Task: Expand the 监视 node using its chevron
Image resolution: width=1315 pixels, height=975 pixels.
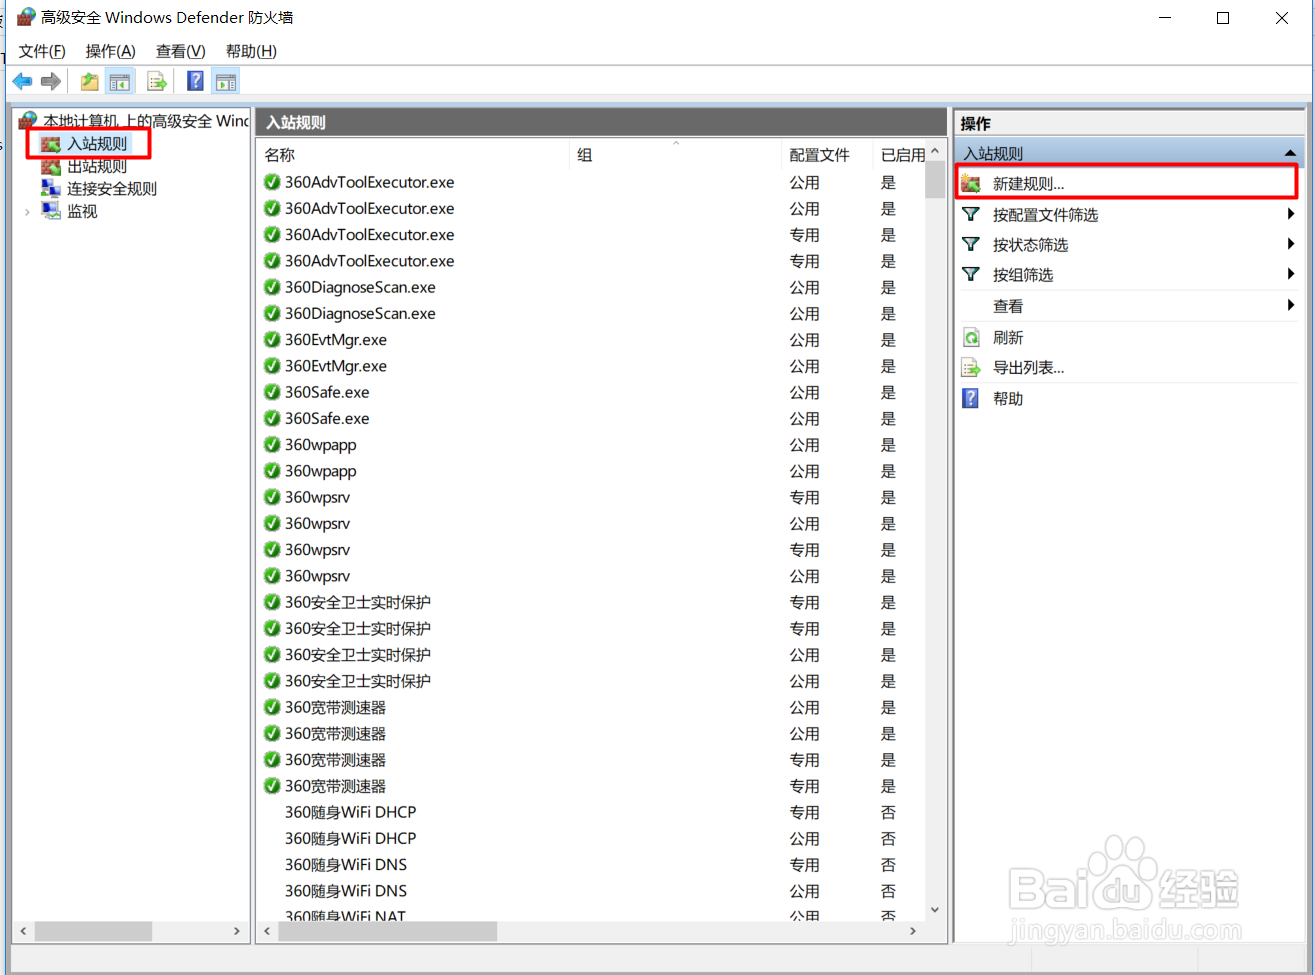Action: 27,211
